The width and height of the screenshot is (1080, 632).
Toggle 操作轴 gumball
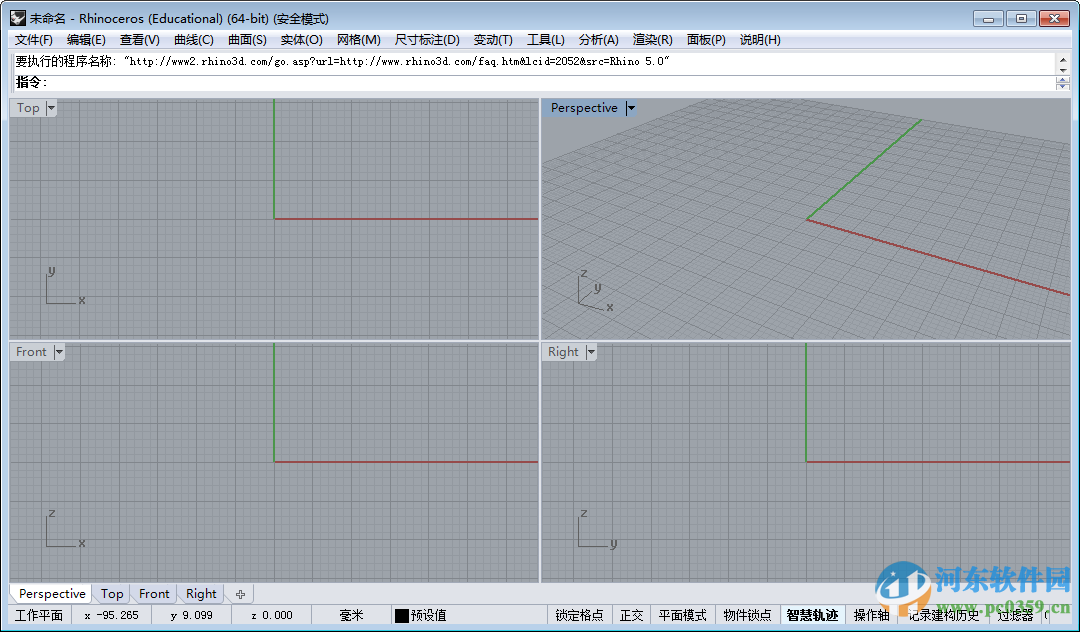pyautogui.click(x=871, y=615)
